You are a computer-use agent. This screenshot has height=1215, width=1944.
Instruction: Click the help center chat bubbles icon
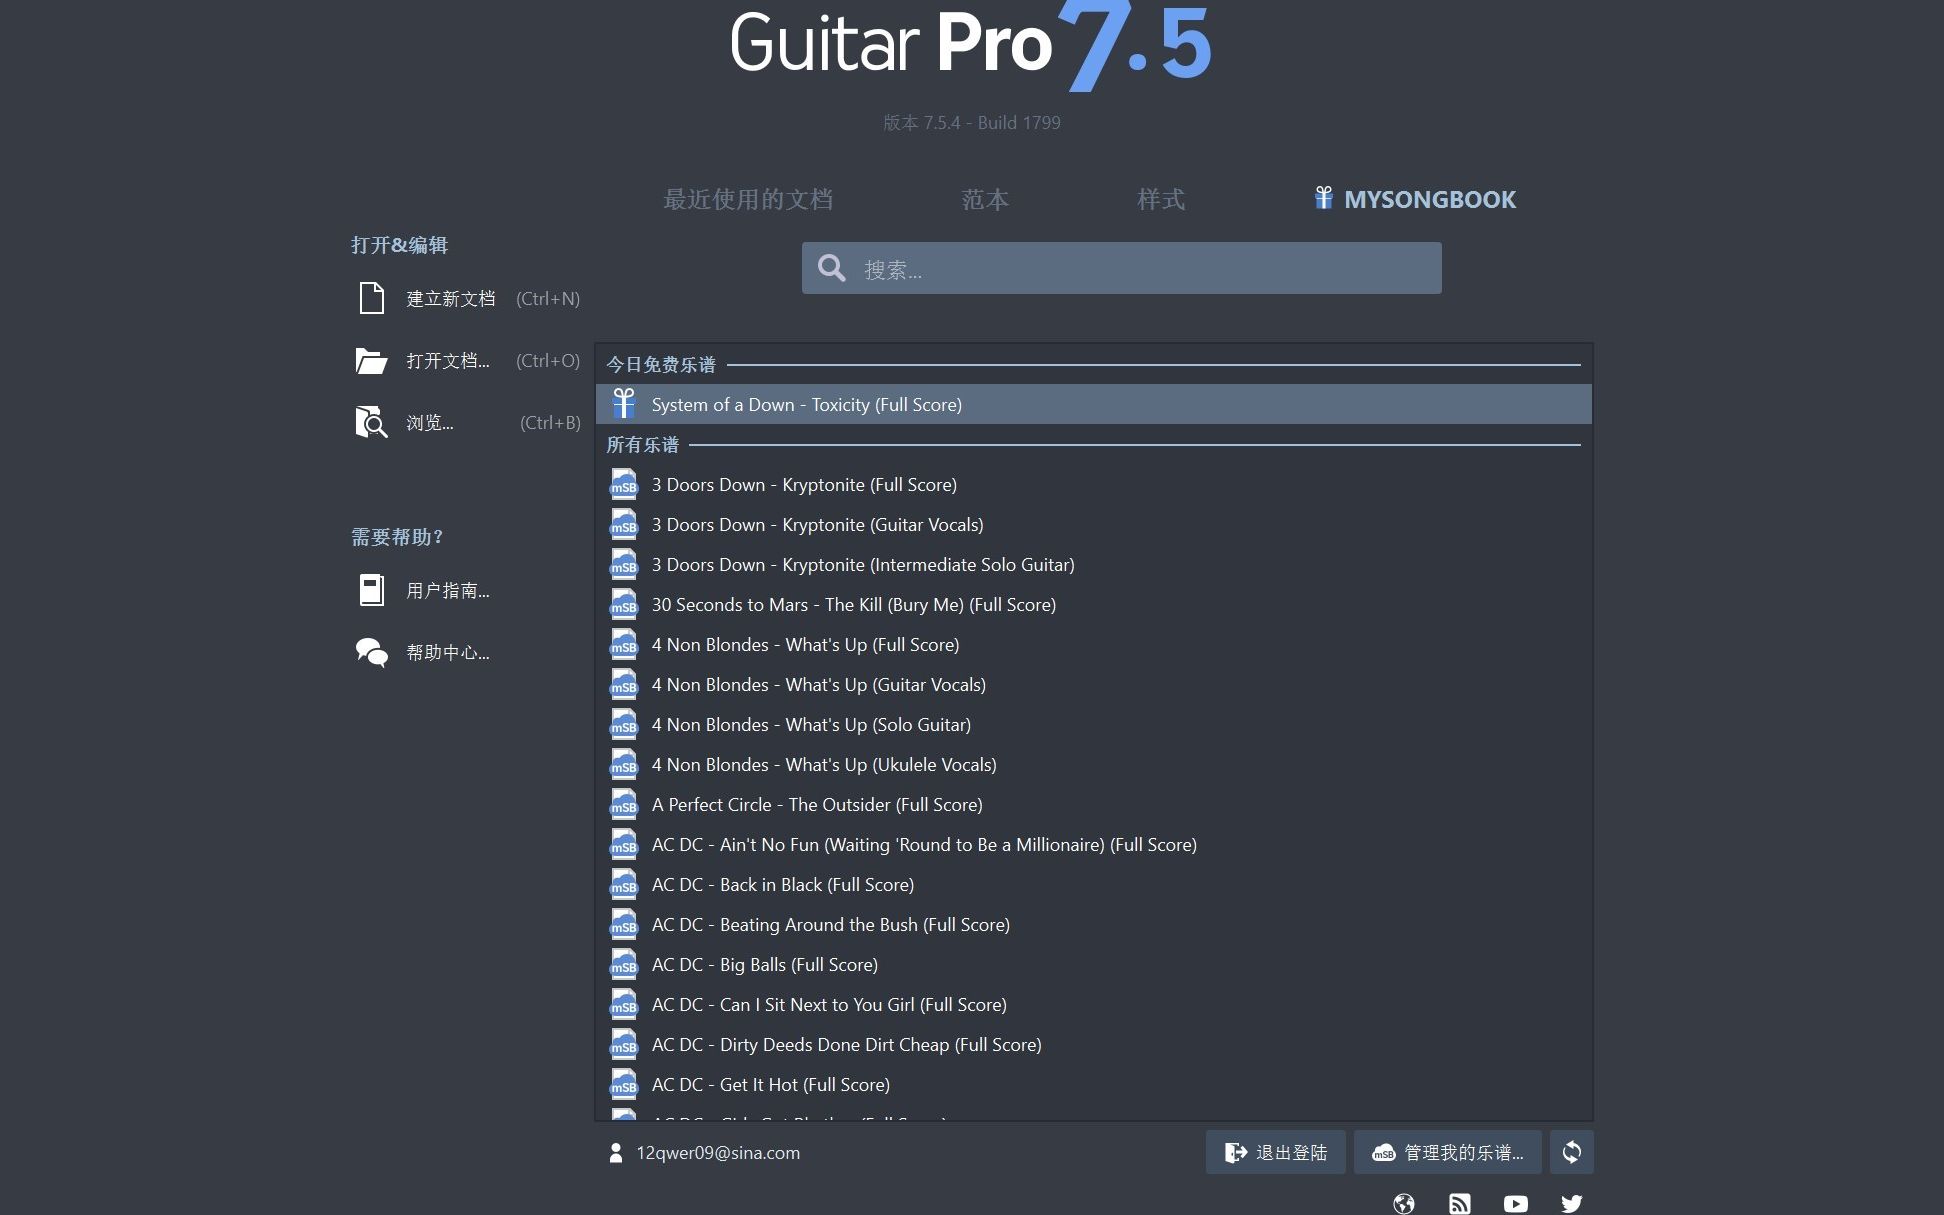pos(372,652)
